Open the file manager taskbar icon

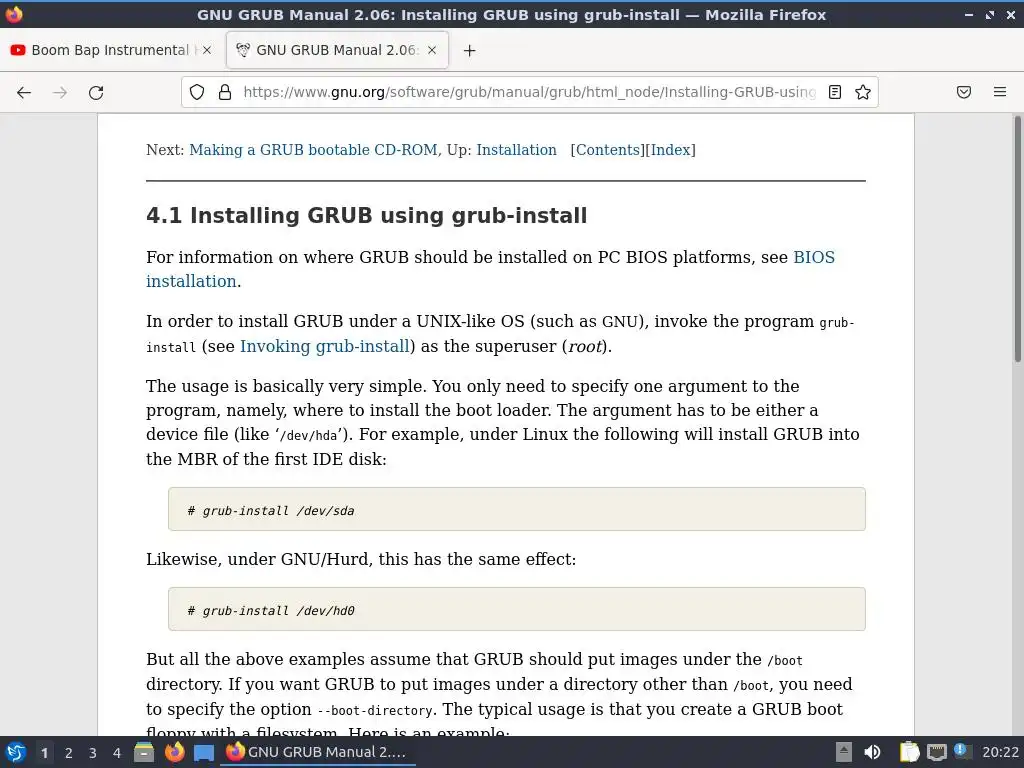click(144, 752)
